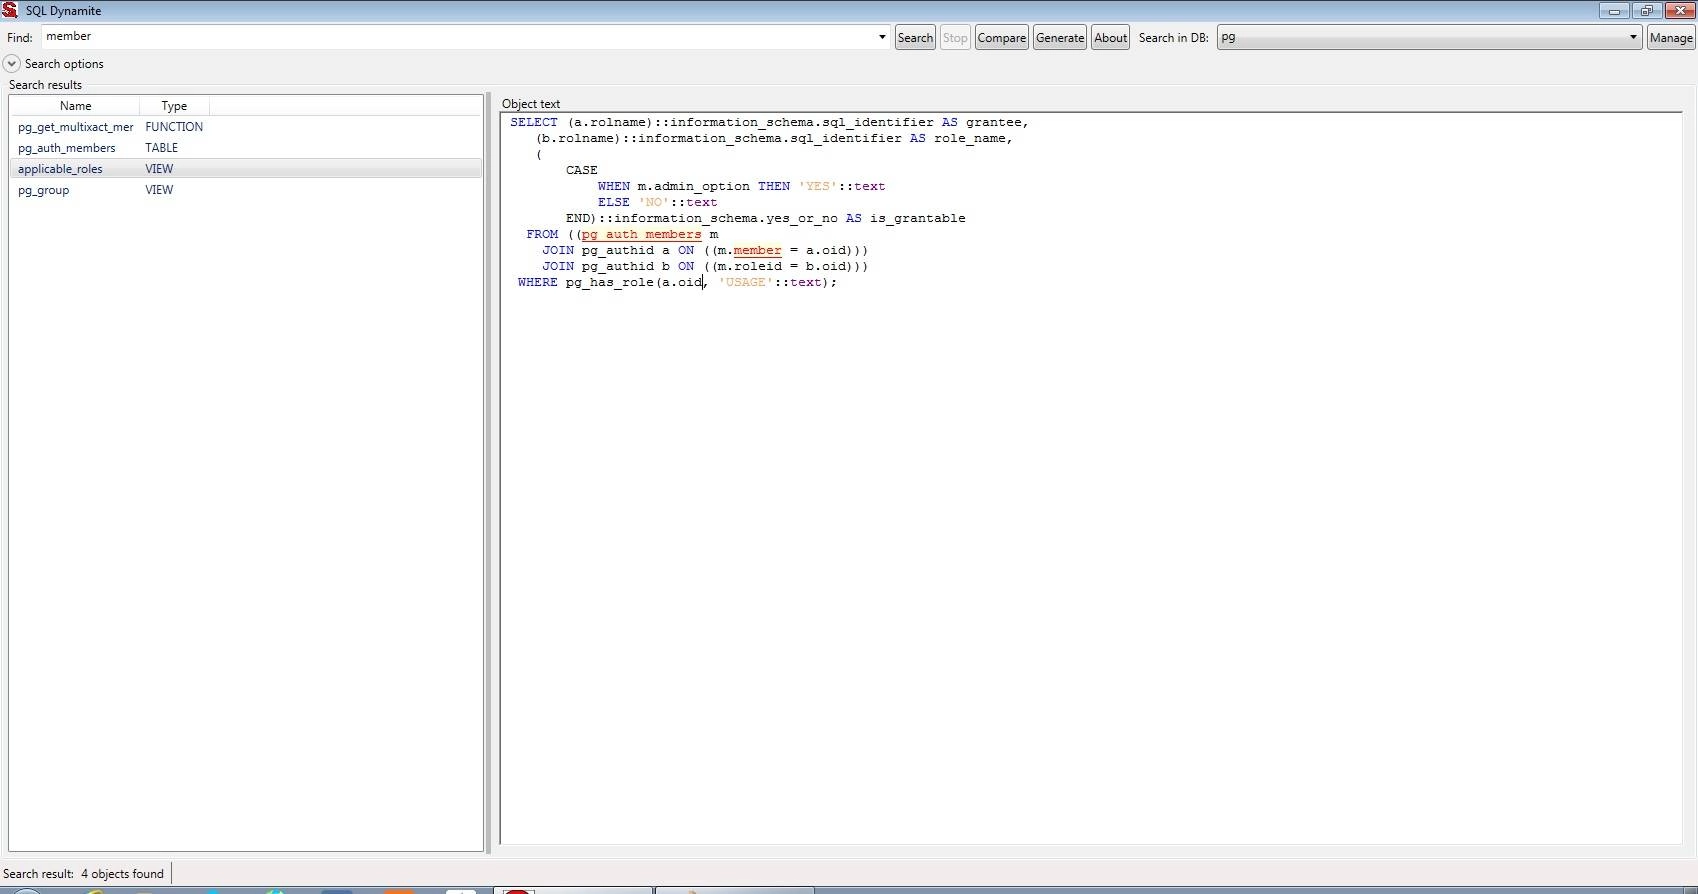Minimize the SQL Dynamite window
Viewport: 1698px width, 894px height.
pyautogui.click(x=1614, y=11)
